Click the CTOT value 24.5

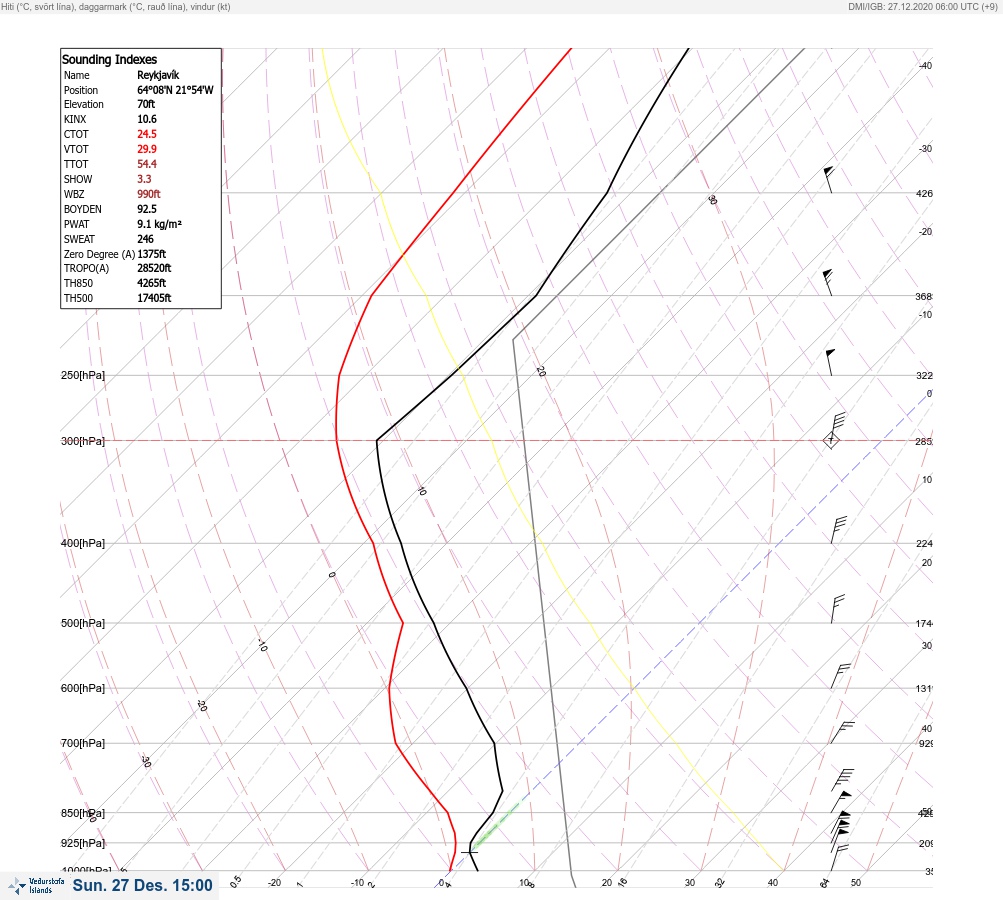pyautogui.click(x=146, y=134)
